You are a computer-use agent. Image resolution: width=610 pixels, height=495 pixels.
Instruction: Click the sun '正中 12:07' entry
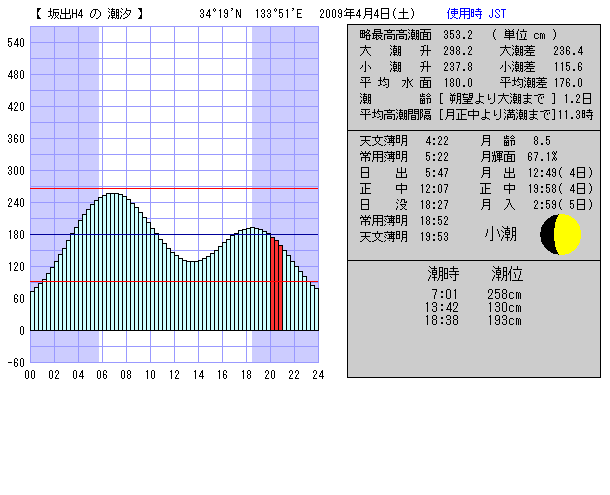pyautogui.click(x=404, y=189)
